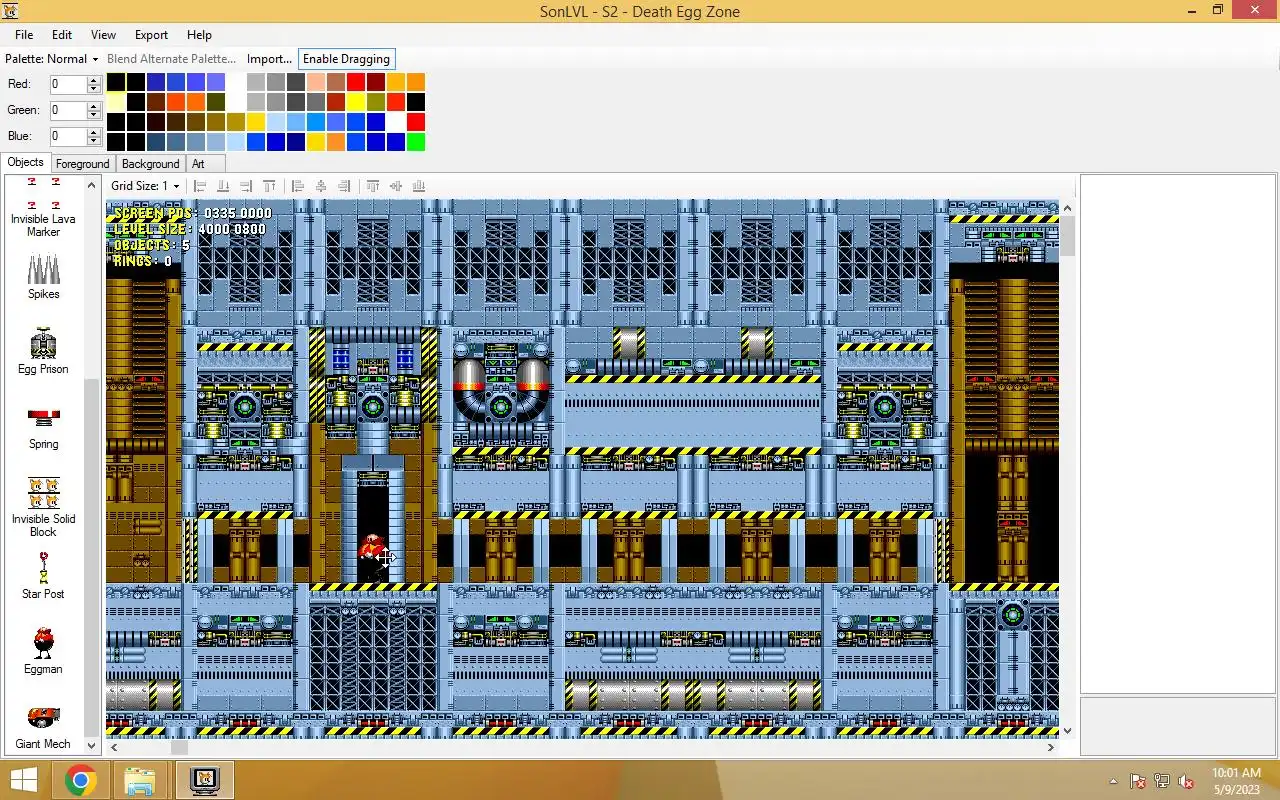Viewport: 1280px width, 800px height.
Task: Open the volume tray icon
Action: [x=1186, y=781]
